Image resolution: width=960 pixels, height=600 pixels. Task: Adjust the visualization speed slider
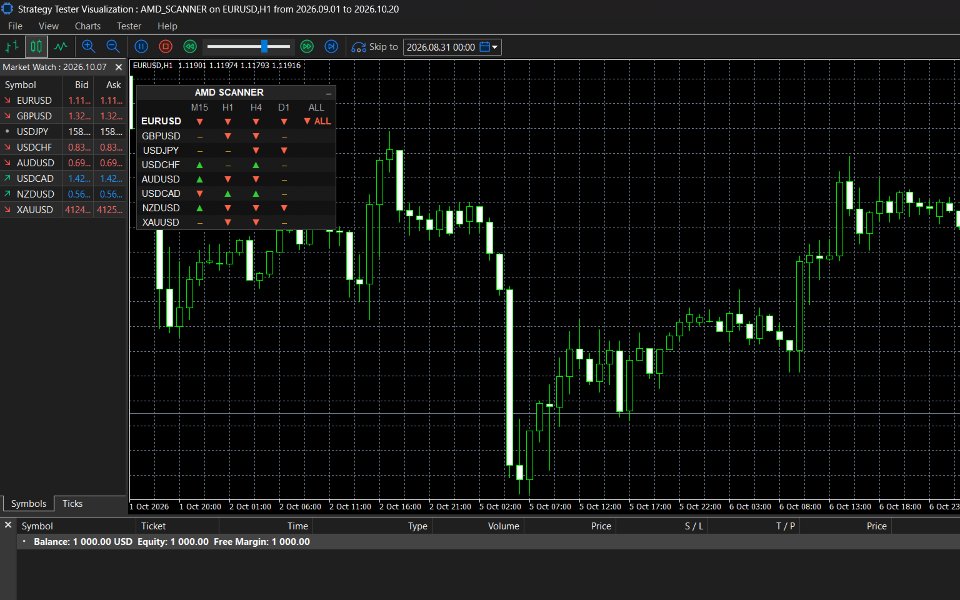[x=264, y=47]
